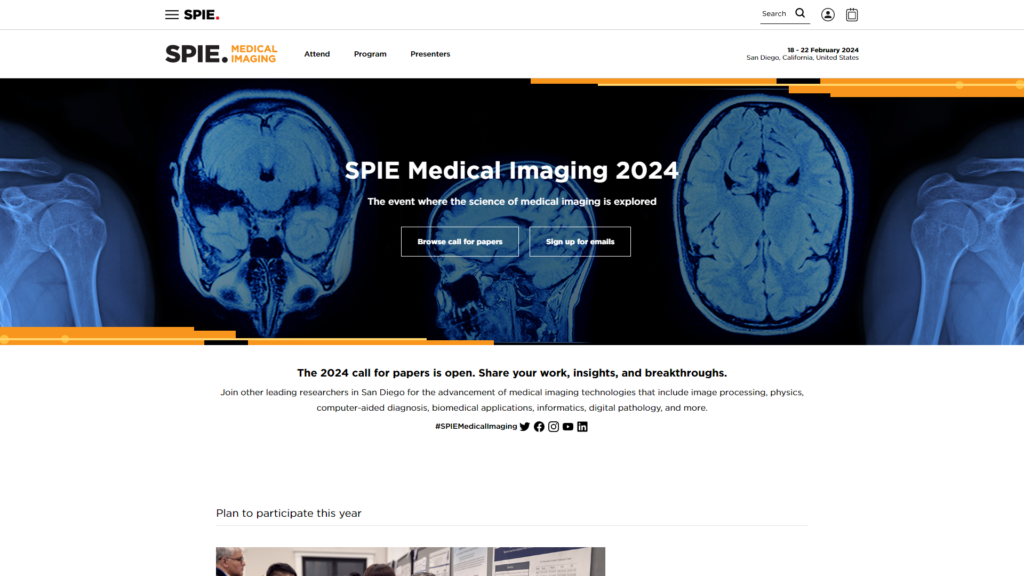Open the calendar schedule icon
The image size is (1024, 576).
click(x=852, y=14)
